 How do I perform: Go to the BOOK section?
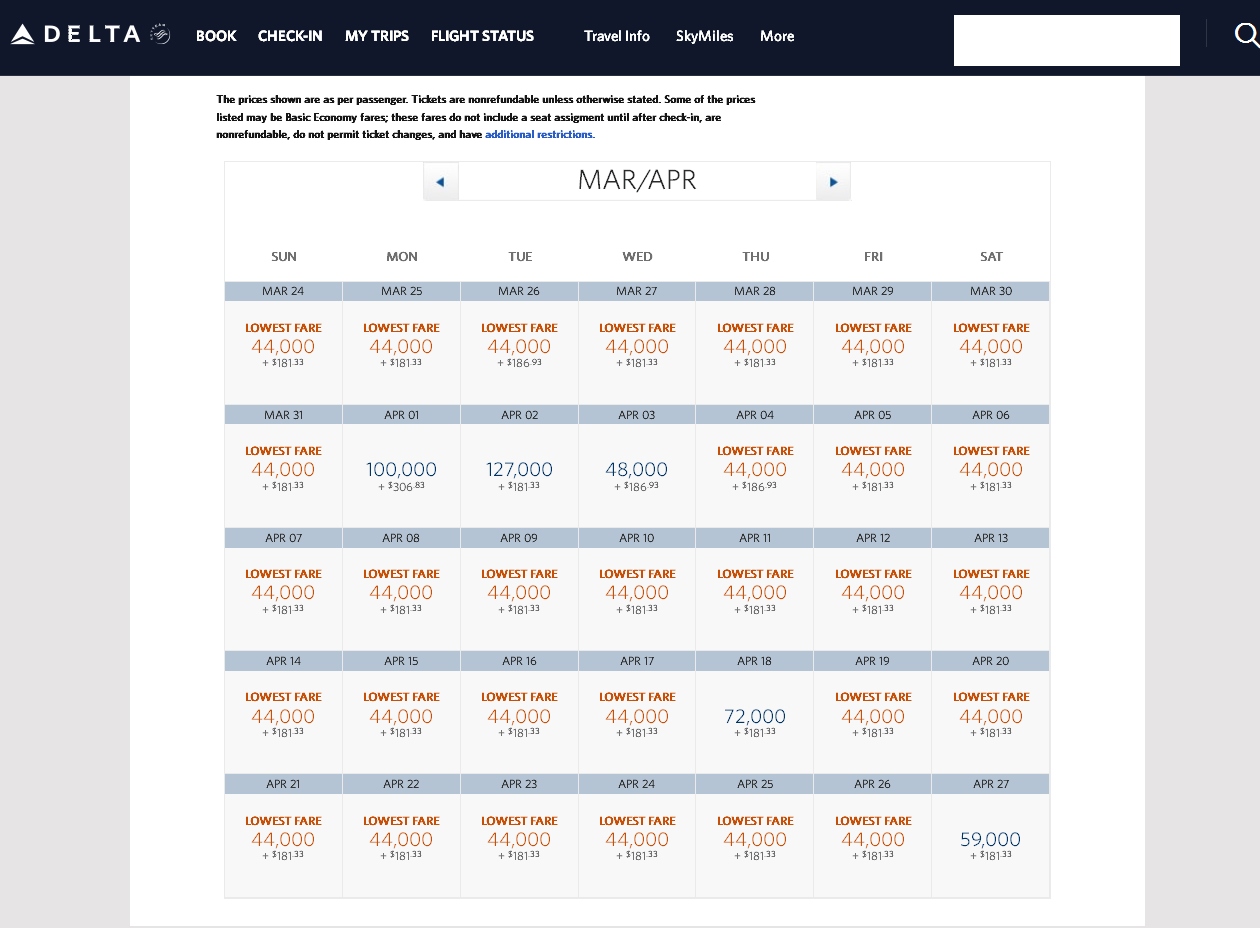click(x=216, y=36)
